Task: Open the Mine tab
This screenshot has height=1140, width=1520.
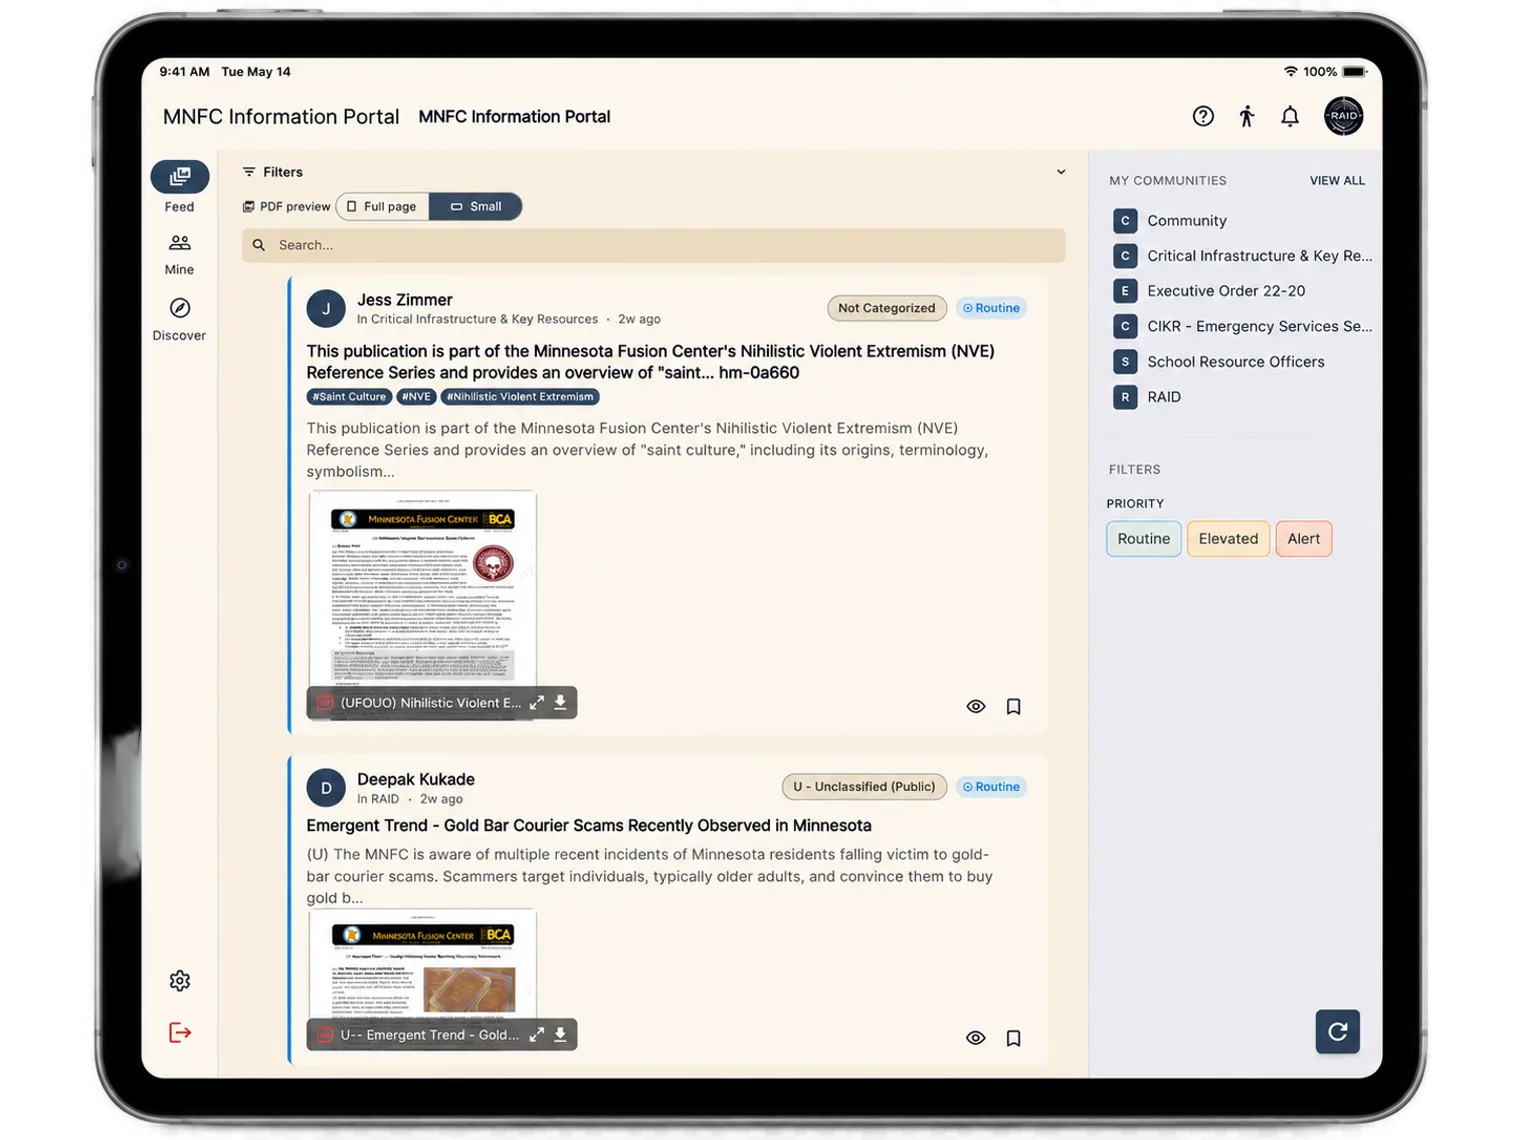Action: coord(180,255)
